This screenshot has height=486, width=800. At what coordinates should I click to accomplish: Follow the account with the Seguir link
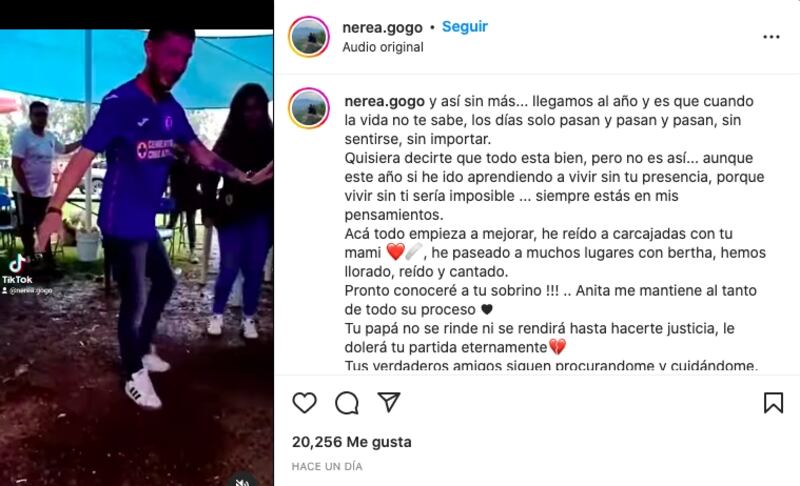(x=465, y=27)
